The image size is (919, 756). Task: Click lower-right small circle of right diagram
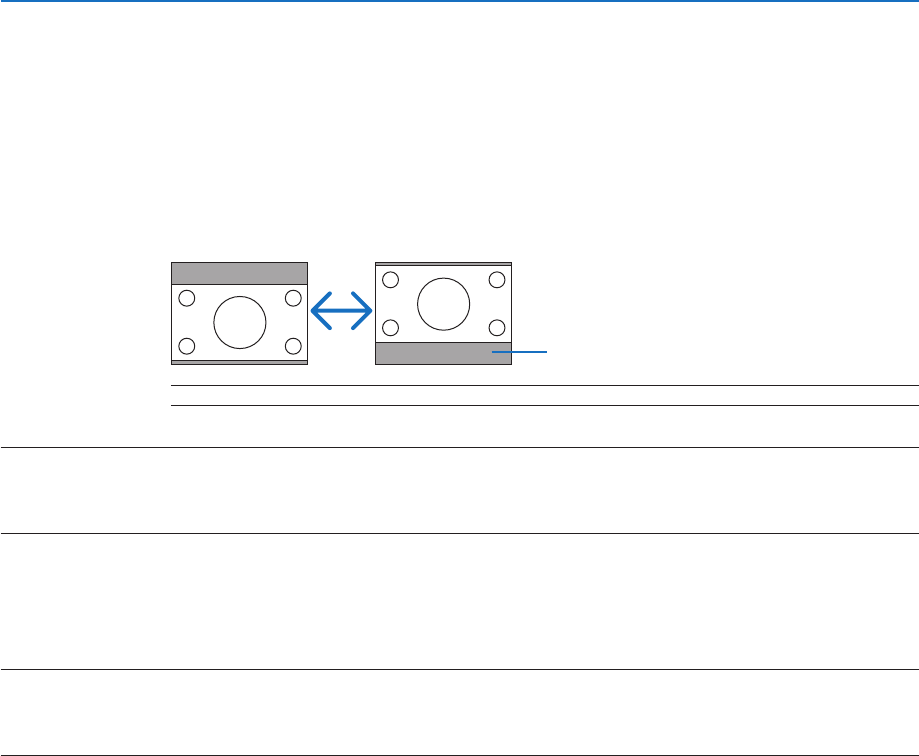tap(497, 328)
